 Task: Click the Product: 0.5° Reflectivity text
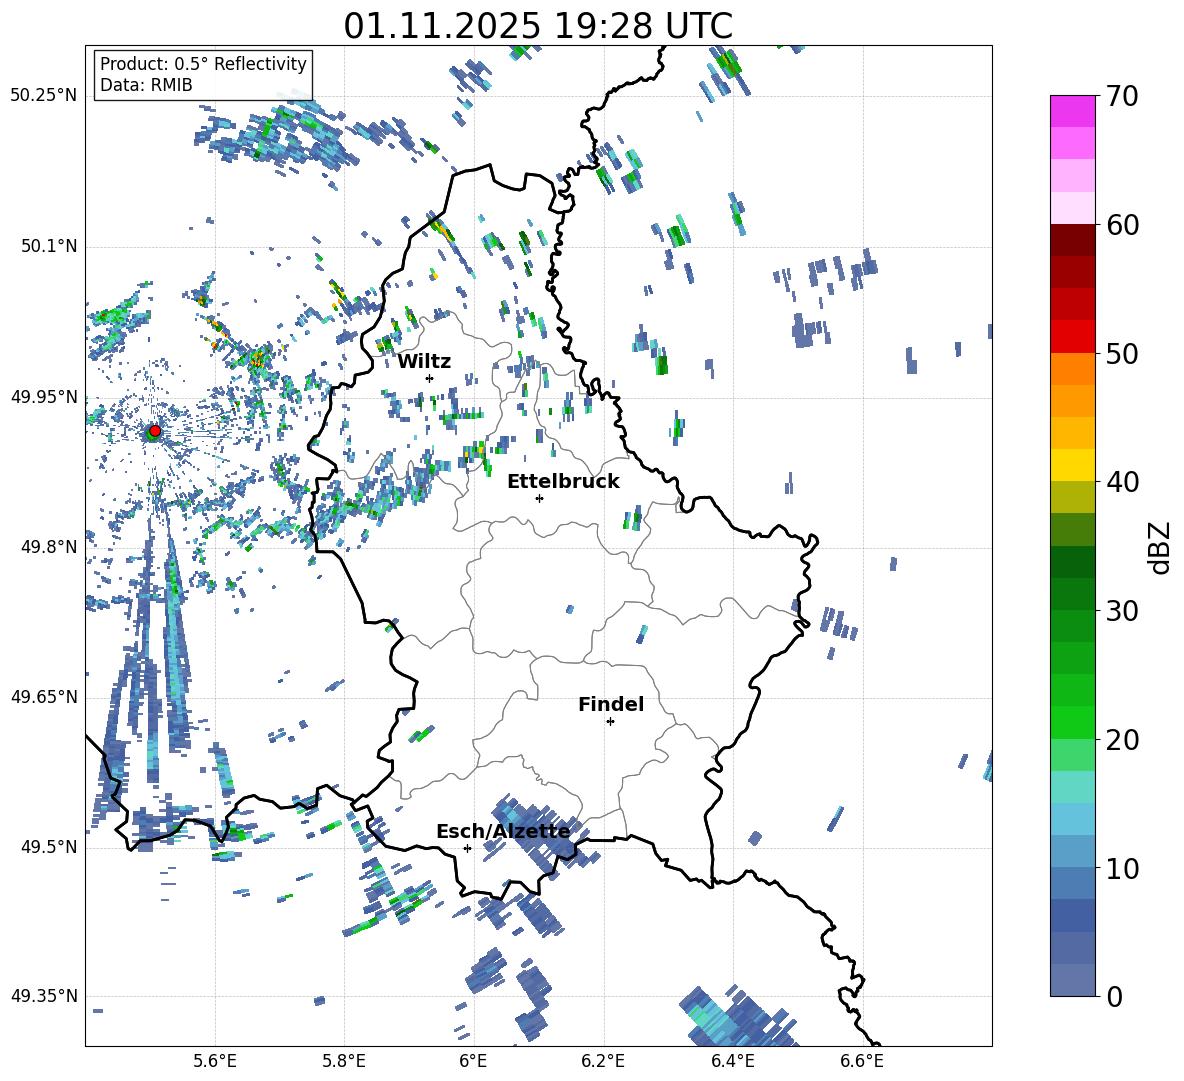(203, 64)
